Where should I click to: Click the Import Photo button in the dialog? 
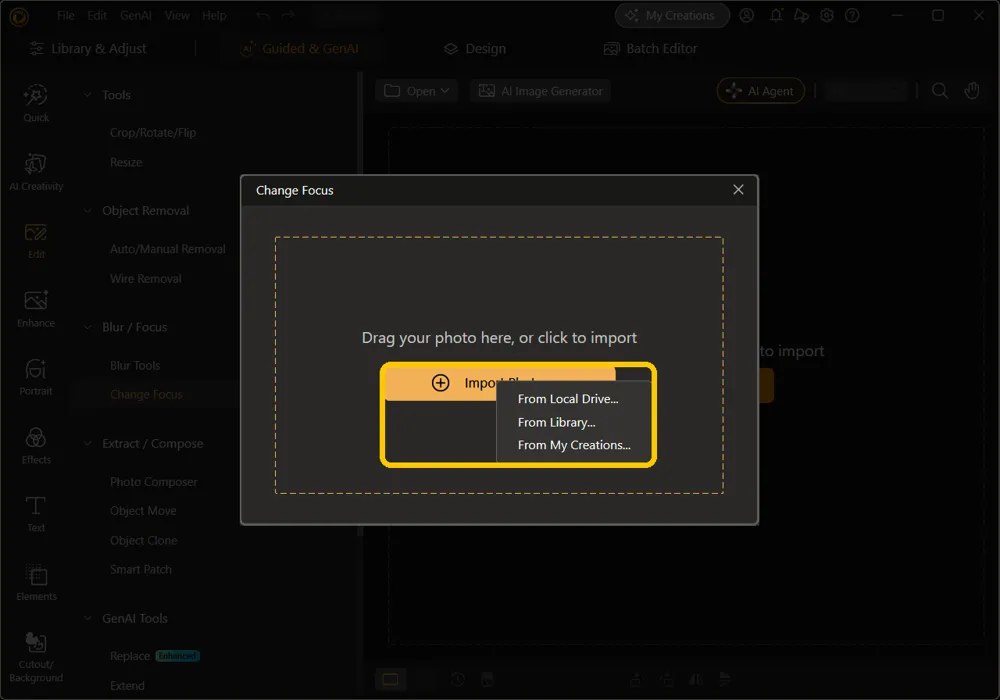(500, 383)
